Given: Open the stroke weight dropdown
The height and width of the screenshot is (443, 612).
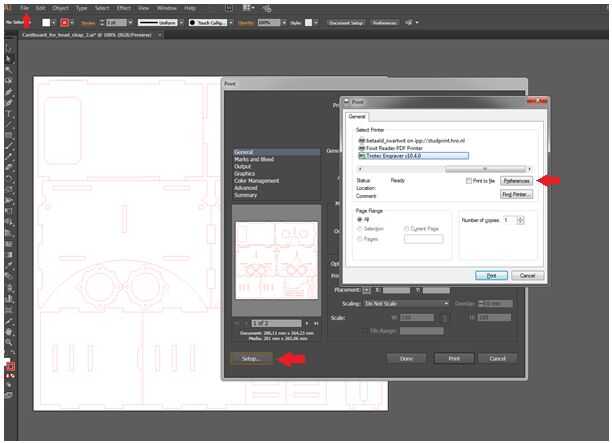Looking at the screenshot, I should pyautogui.click(x=130, y=23).
